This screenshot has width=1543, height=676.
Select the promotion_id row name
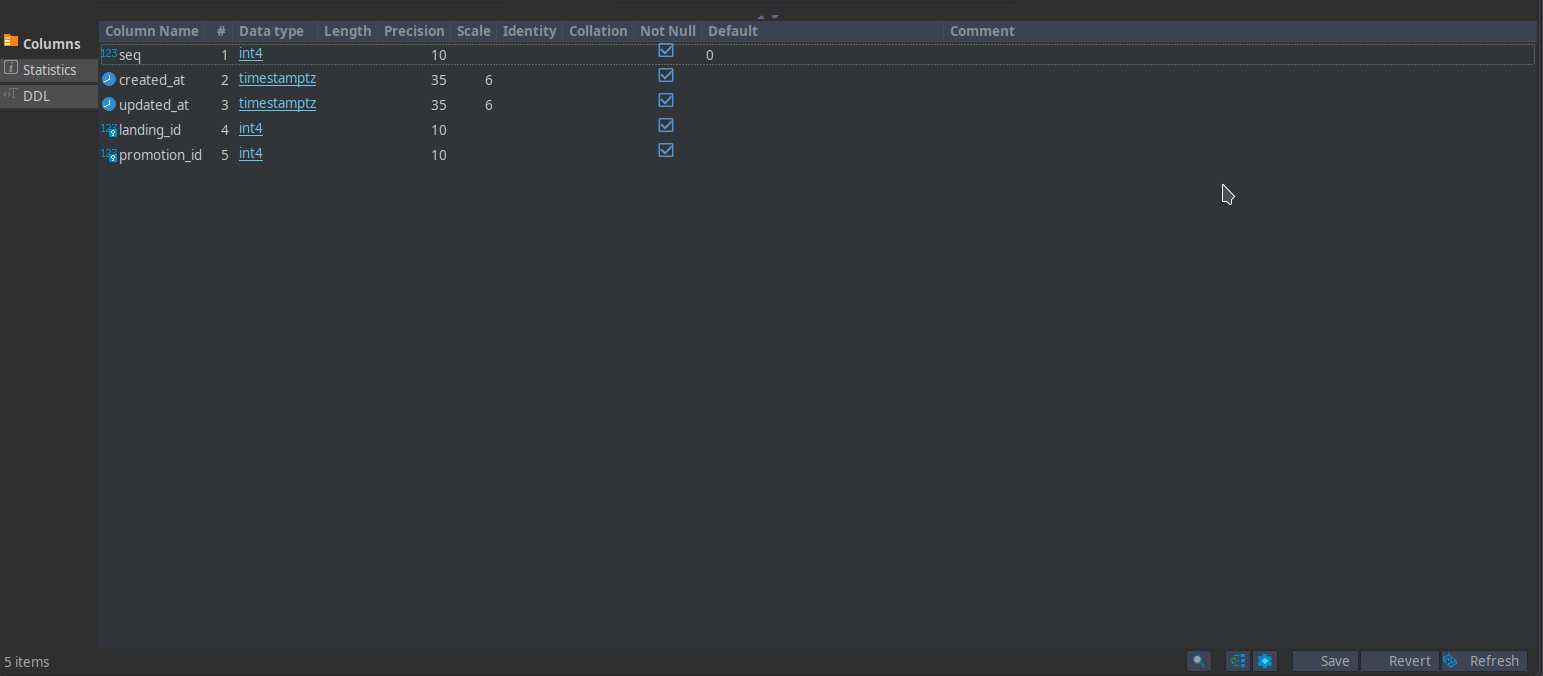[x=160, y=155]
